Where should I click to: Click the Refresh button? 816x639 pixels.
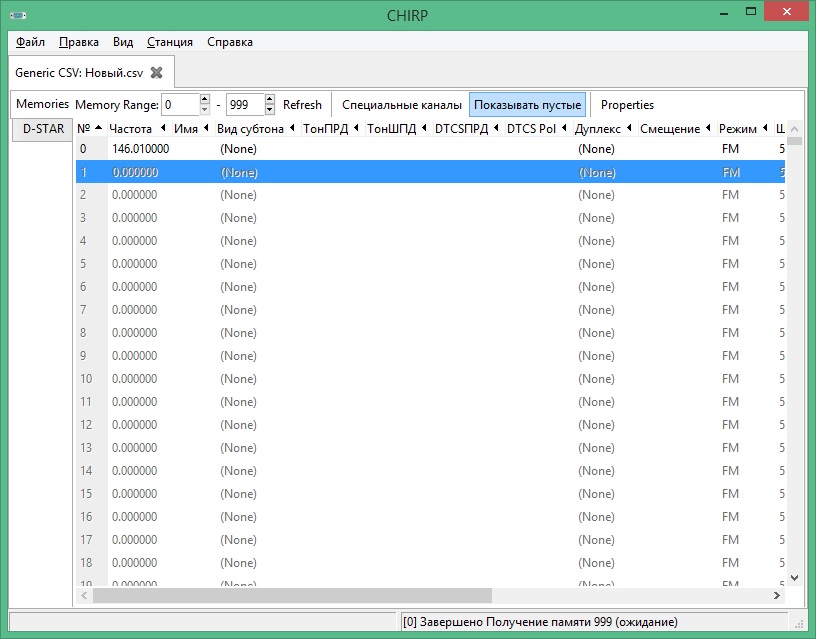coord(302,105)
